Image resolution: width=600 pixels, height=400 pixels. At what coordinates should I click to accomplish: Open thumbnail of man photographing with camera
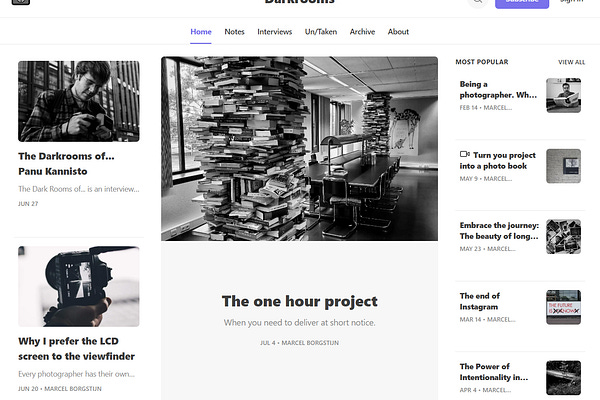[79, 101]
